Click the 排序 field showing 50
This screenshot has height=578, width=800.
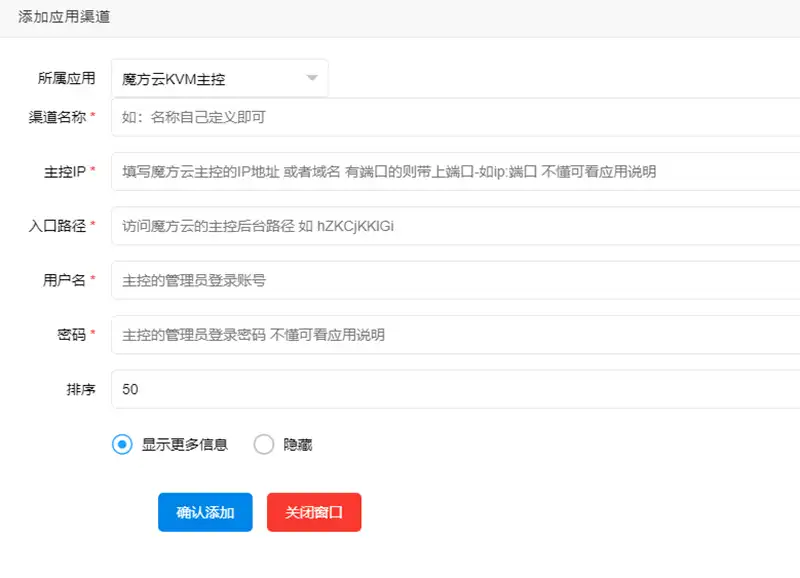point(456,389)
